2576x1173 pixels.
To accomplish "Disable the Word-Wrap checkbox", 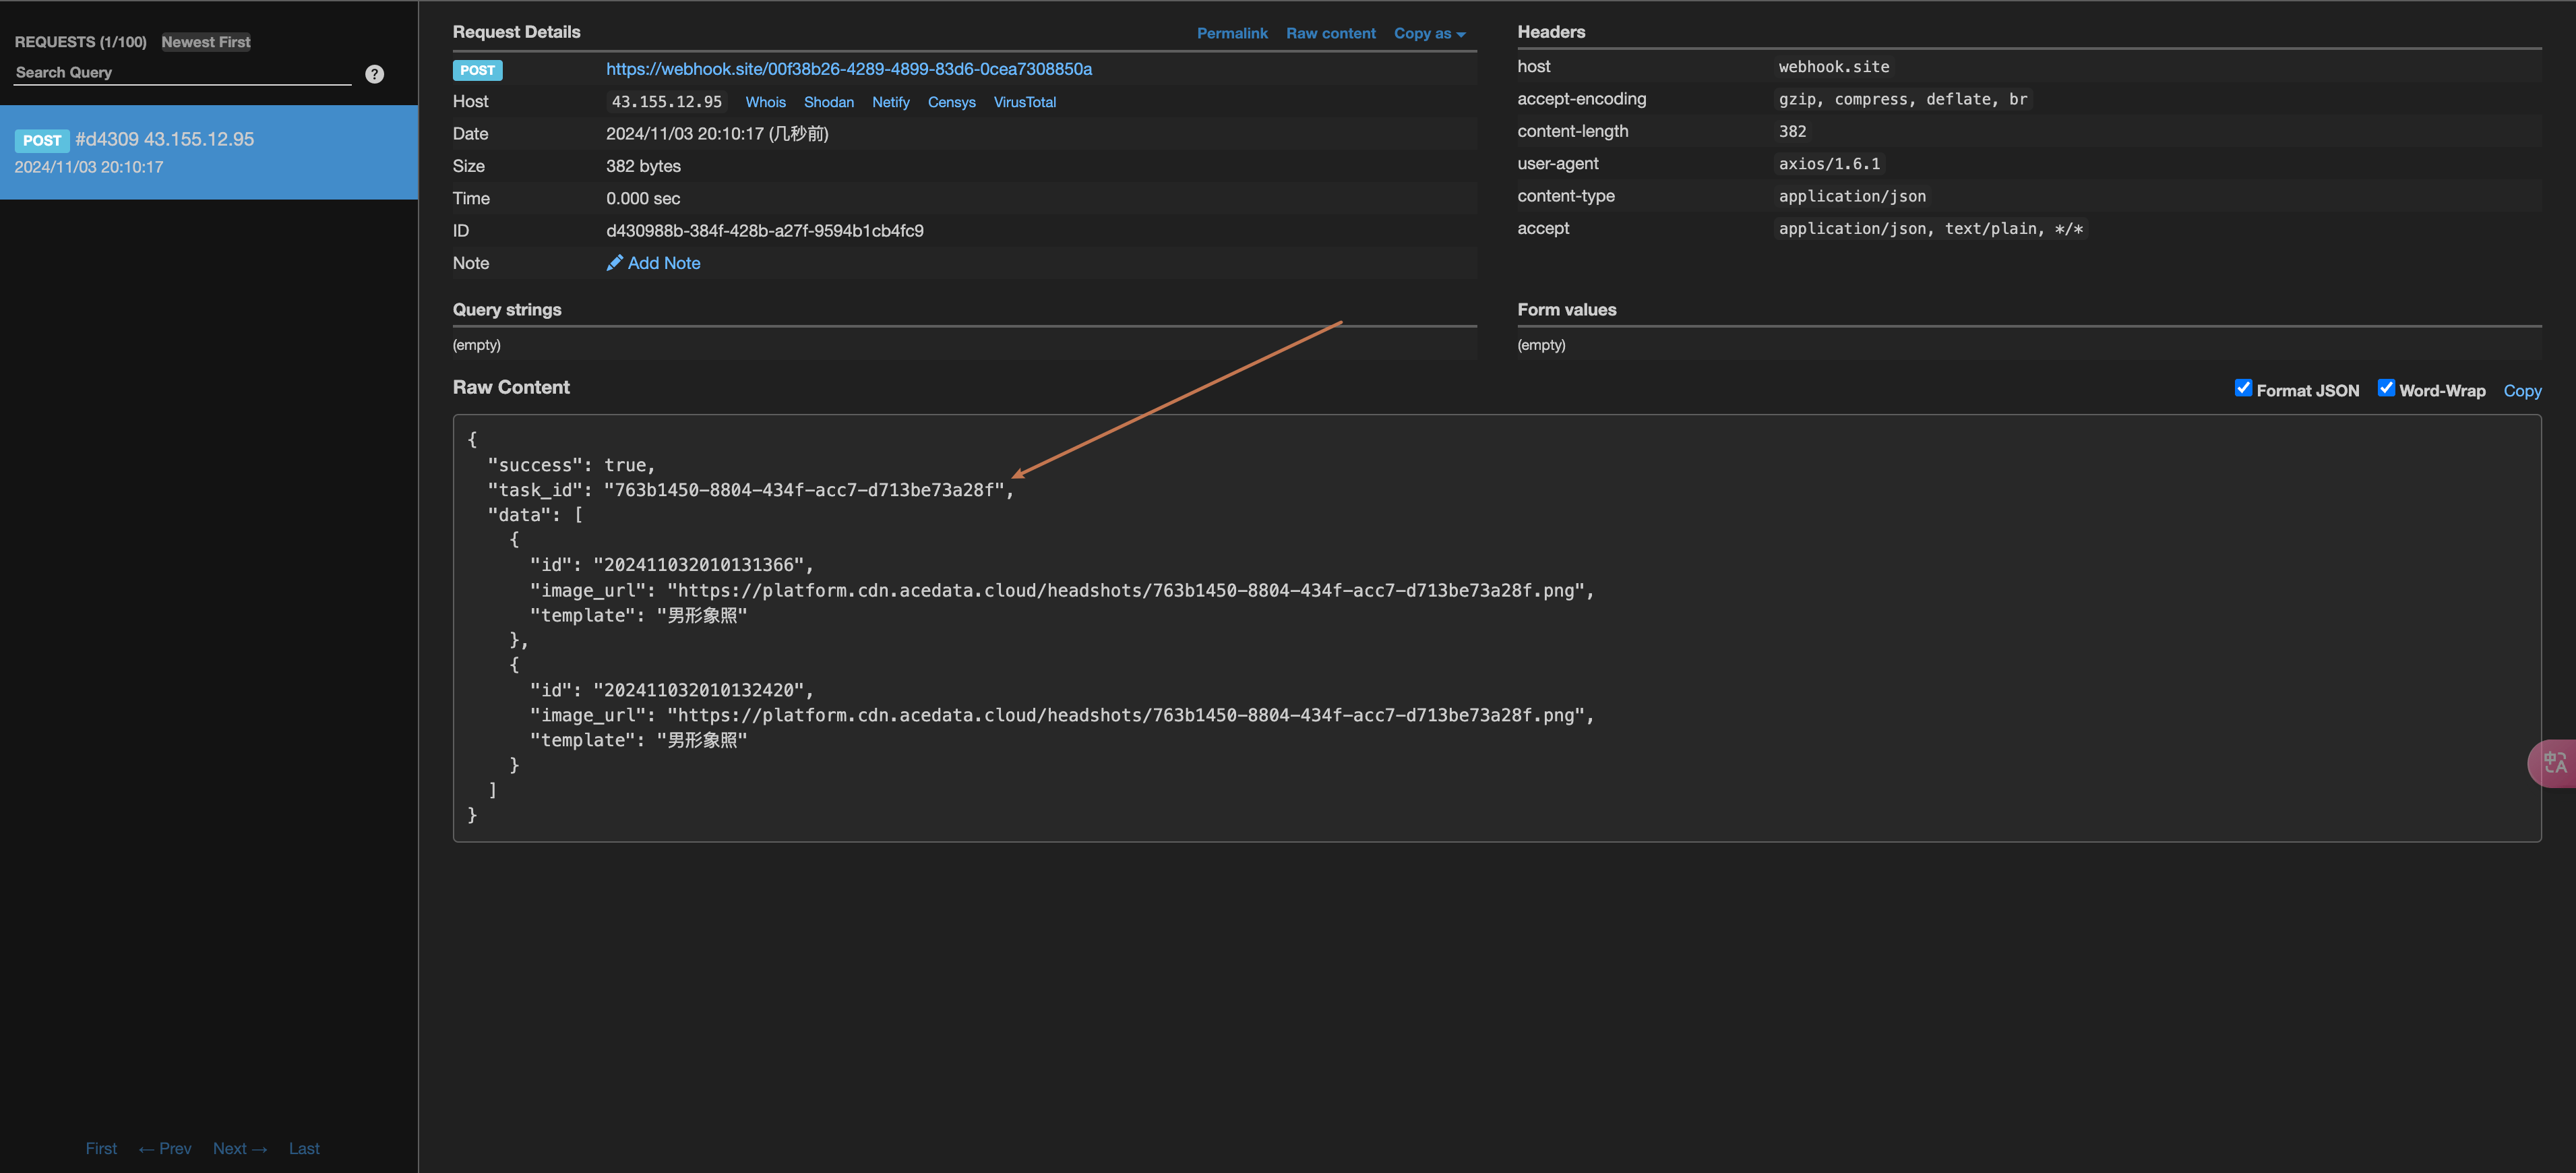I will pyautogui.click(x=2386, y=388).
